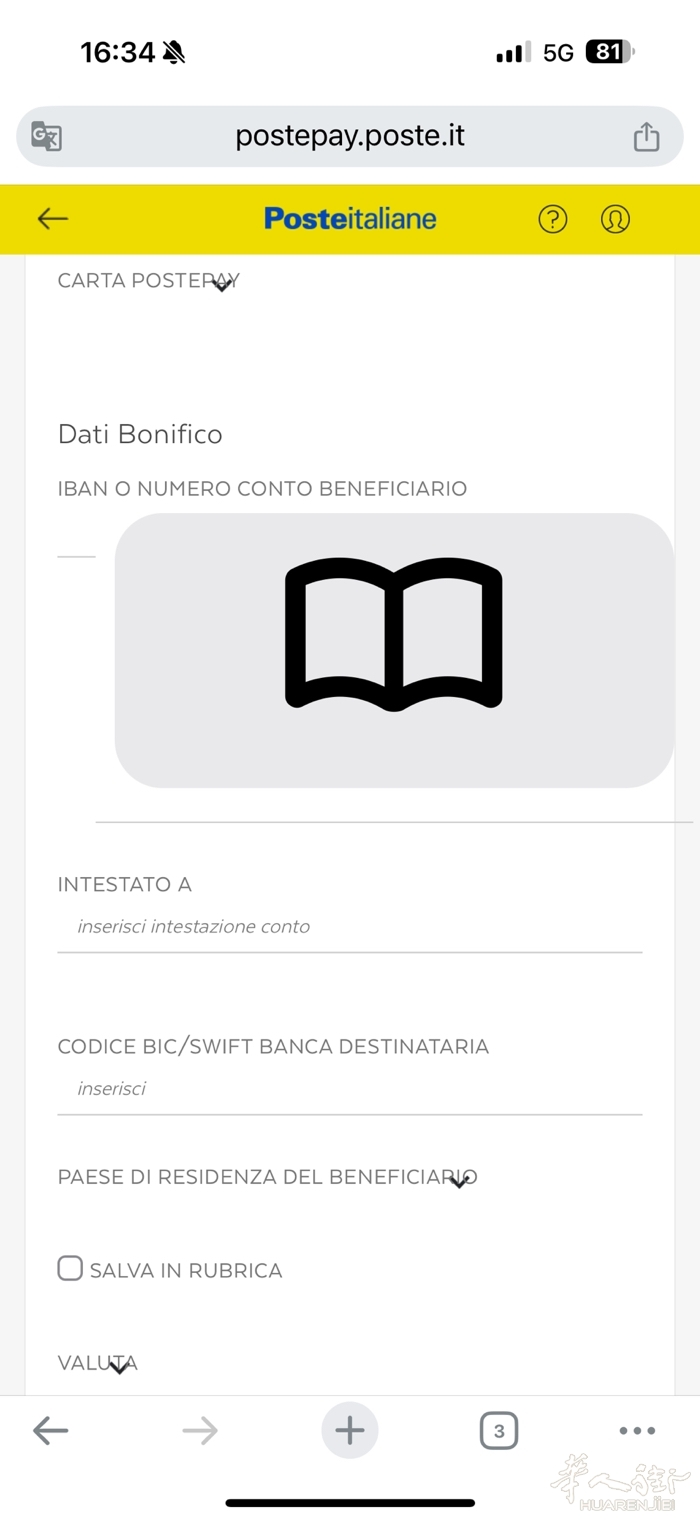Viewport: 700px width, 1520px height.
Task: Open the tab switcher showing 3 tabs
Action: point(499,1431)
